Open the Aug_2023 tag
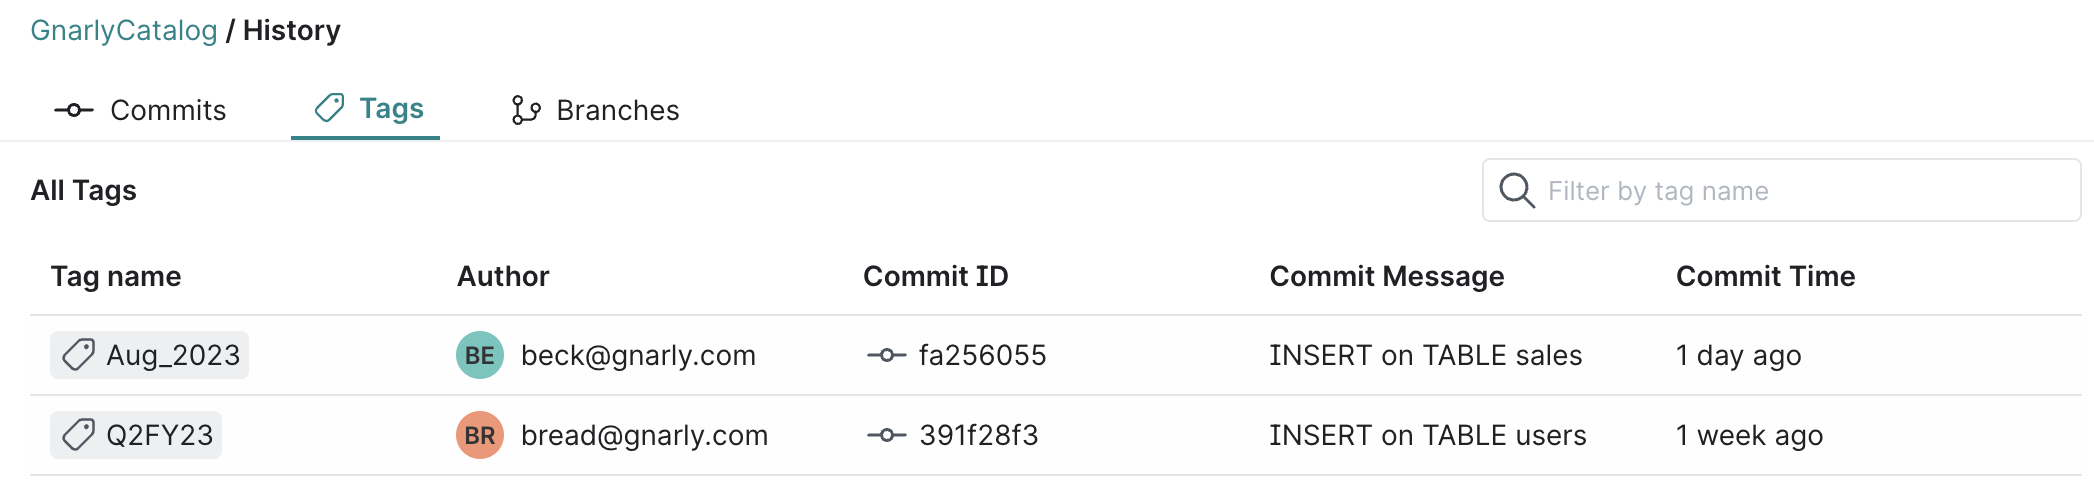 pos(173,355)
